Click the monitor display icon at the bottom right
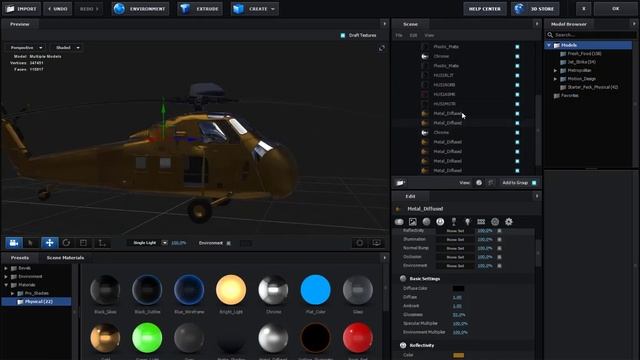Image resolution: width=640 pixels, height=360 pixels. [376, 243]
